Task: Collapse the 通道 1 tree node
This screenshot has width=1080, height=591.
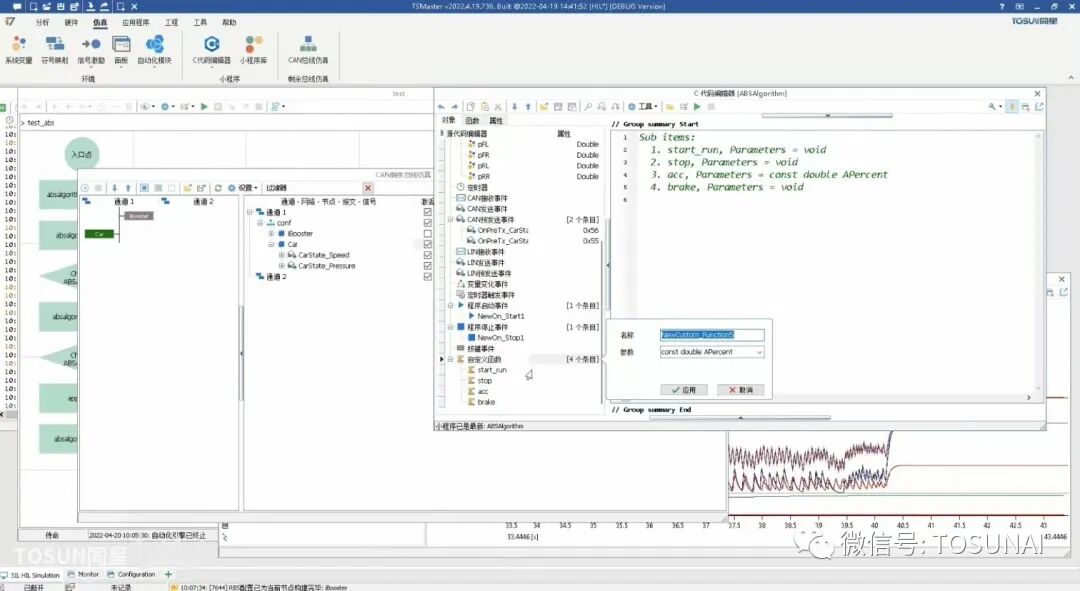Action: (x=250, y=212)
